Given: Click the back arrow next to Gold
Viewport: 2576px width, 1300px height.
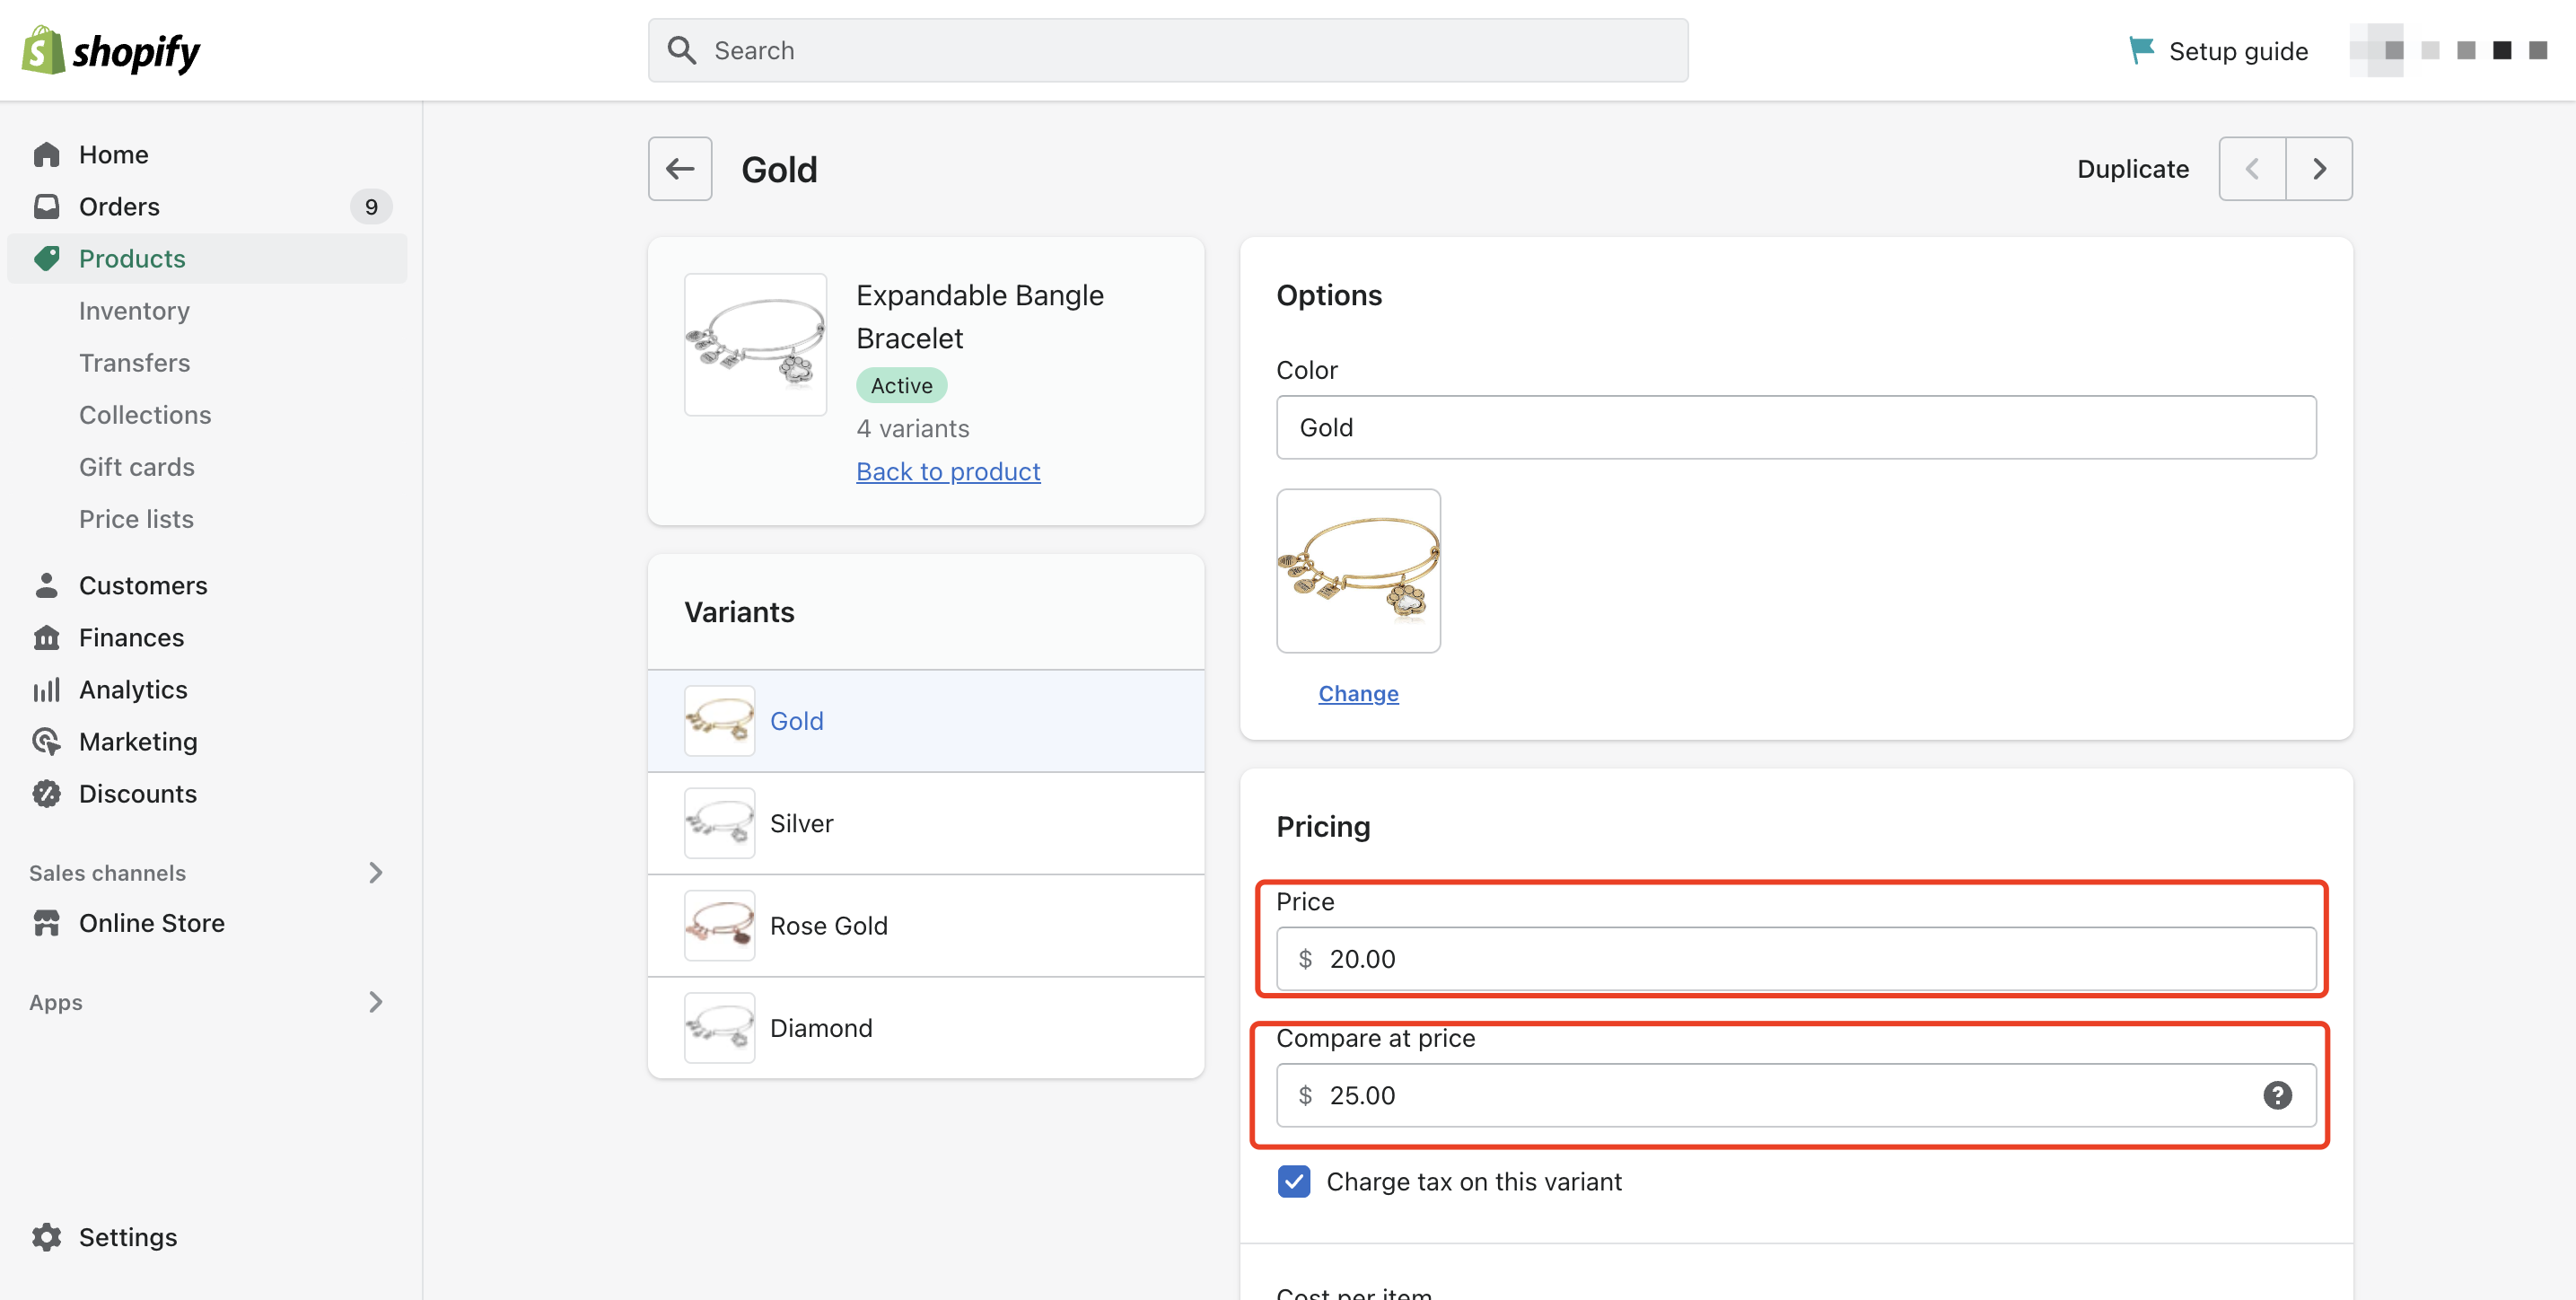Looking at the screenshot, I should [x=680, y=169].
